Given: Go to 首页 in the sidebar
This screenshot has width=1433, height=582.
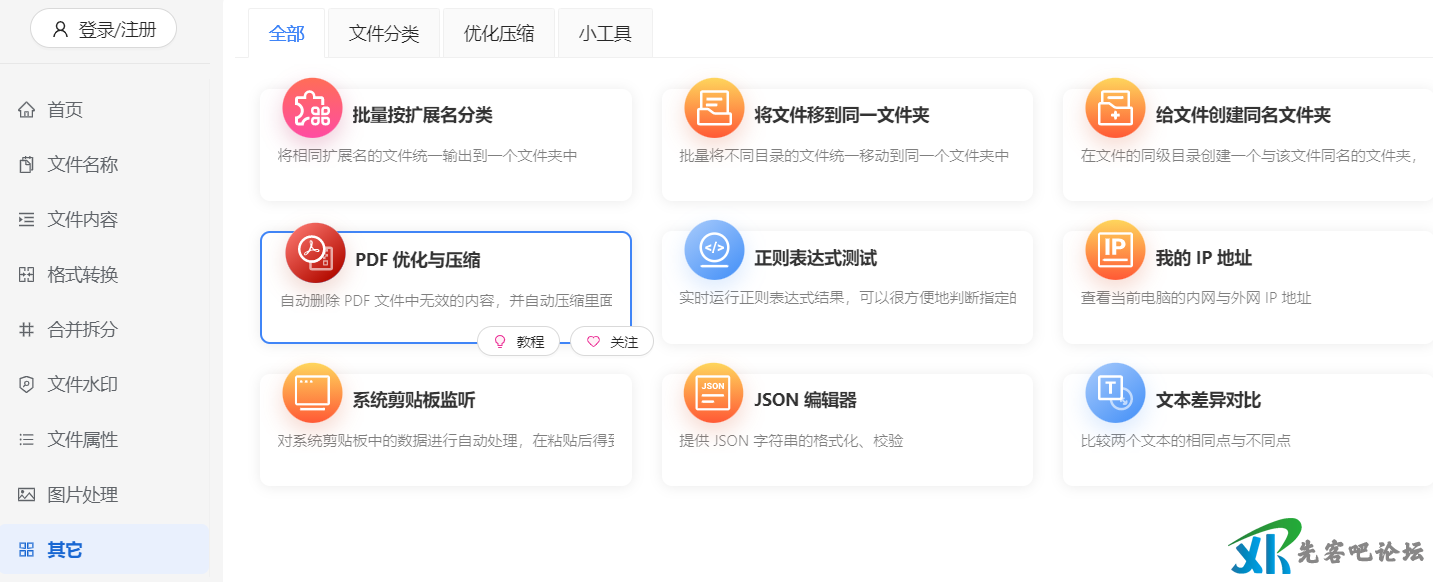Looking at the screenshot, I should tap(65, 110).
